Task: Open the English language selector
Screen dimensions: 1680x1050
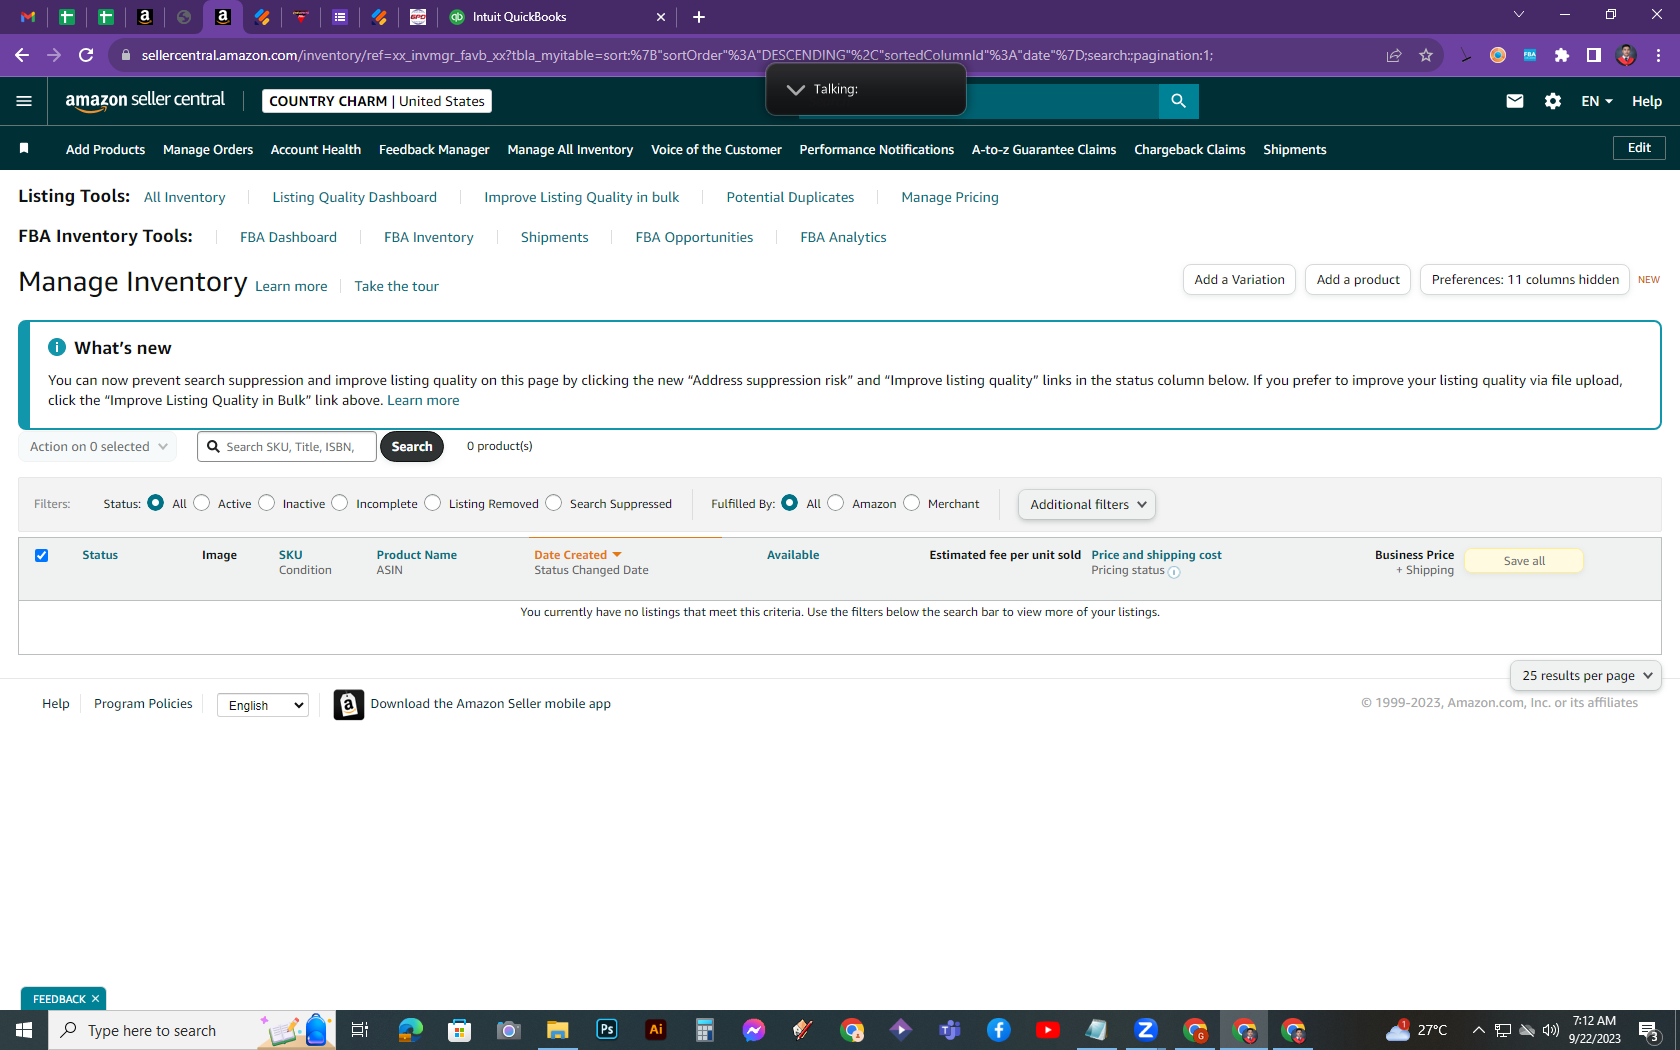Action: tap(263, 705)
